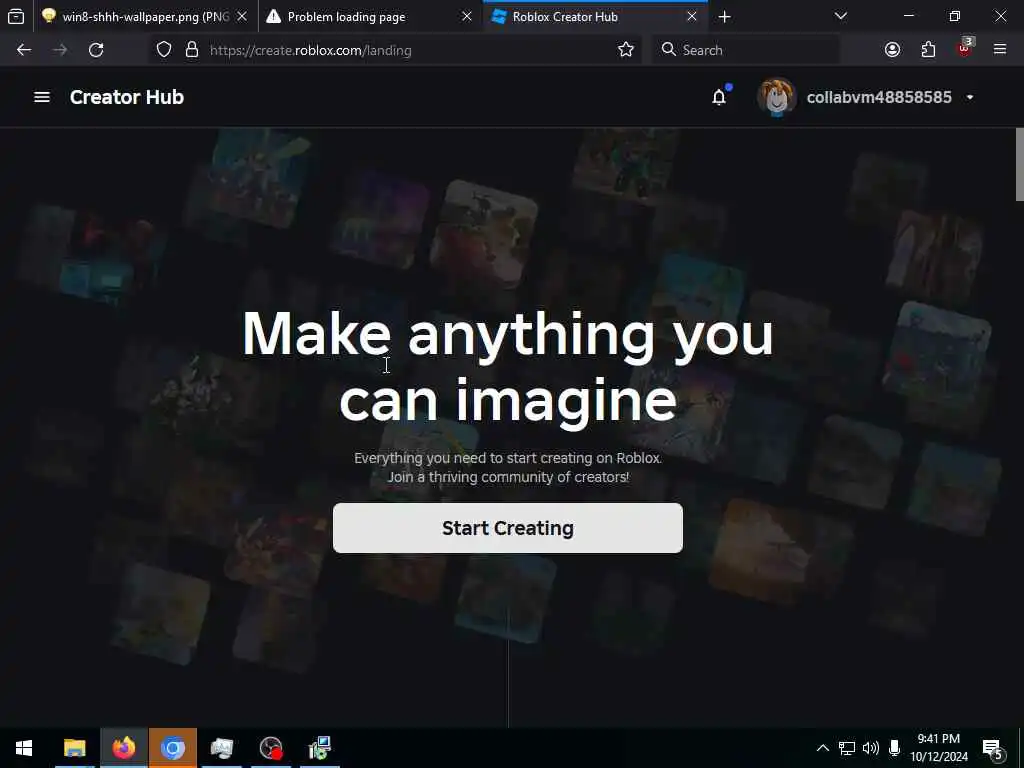Close the Problem loading page tab
Viewport: 1024px width, 768px height.
coord(466,17)
